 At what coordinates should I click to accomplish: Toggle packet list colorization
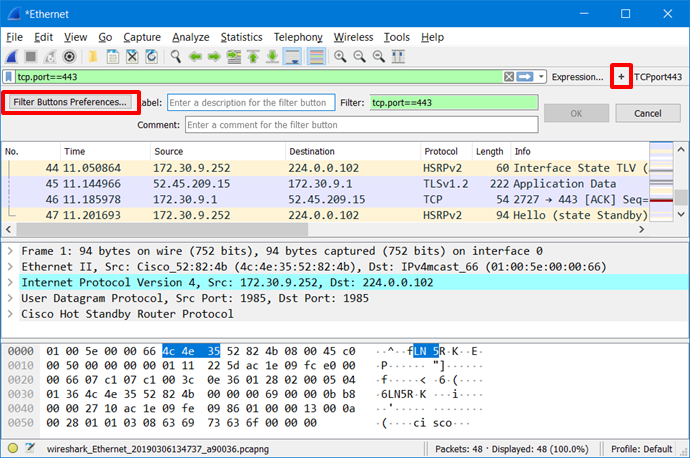pos(316,57)
